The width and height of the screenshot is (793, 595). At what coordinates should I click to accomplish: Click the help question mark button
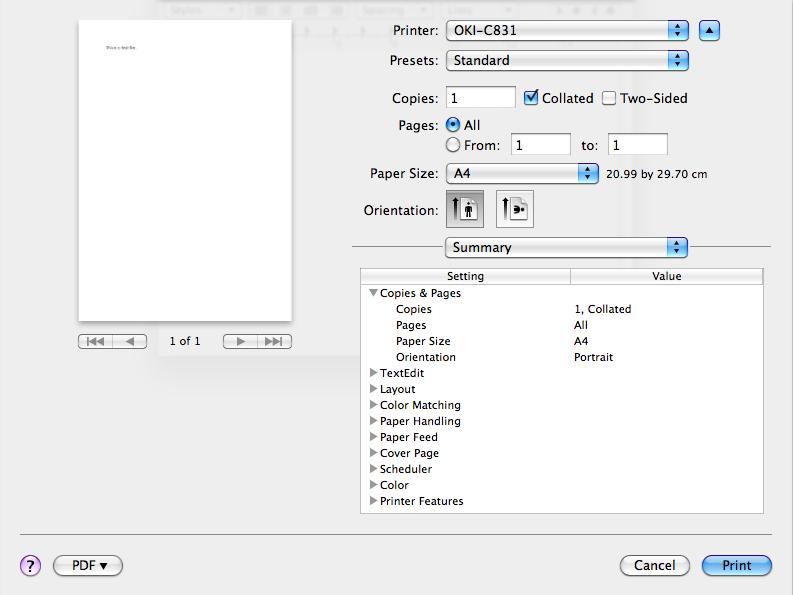point(30,565)
